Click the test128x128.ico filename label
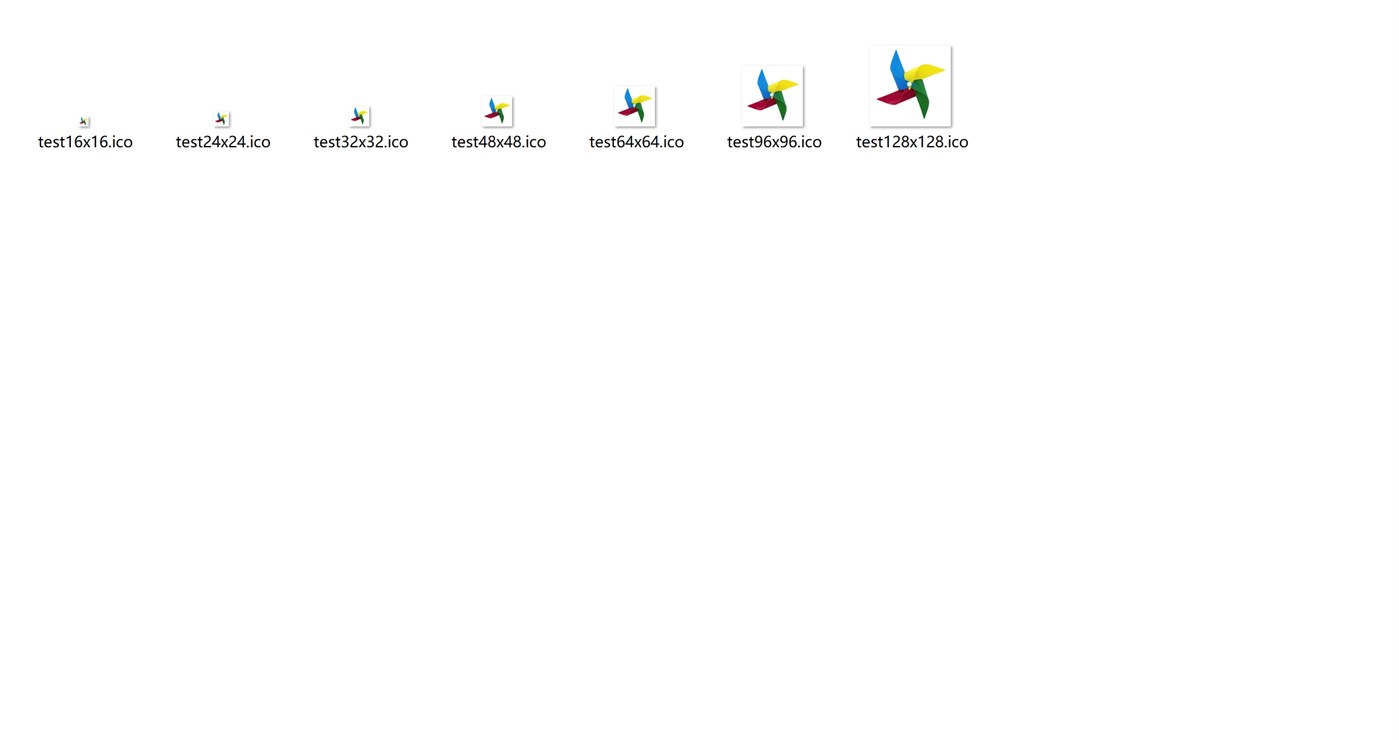Screen dimensions: 1399x740 click(x=912, y=142)
